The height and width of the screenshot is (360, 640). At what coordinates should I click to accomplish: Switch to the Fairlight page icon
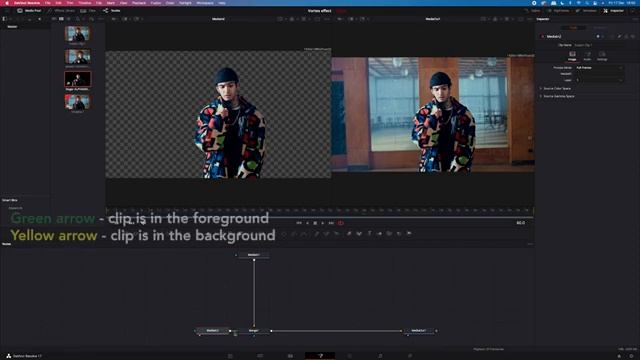tap(380, 356)
